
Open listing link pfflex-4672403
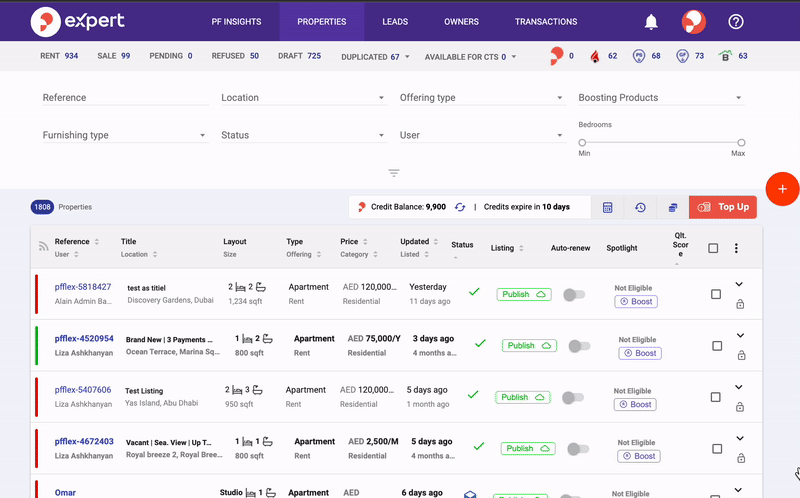pos(84,441)
